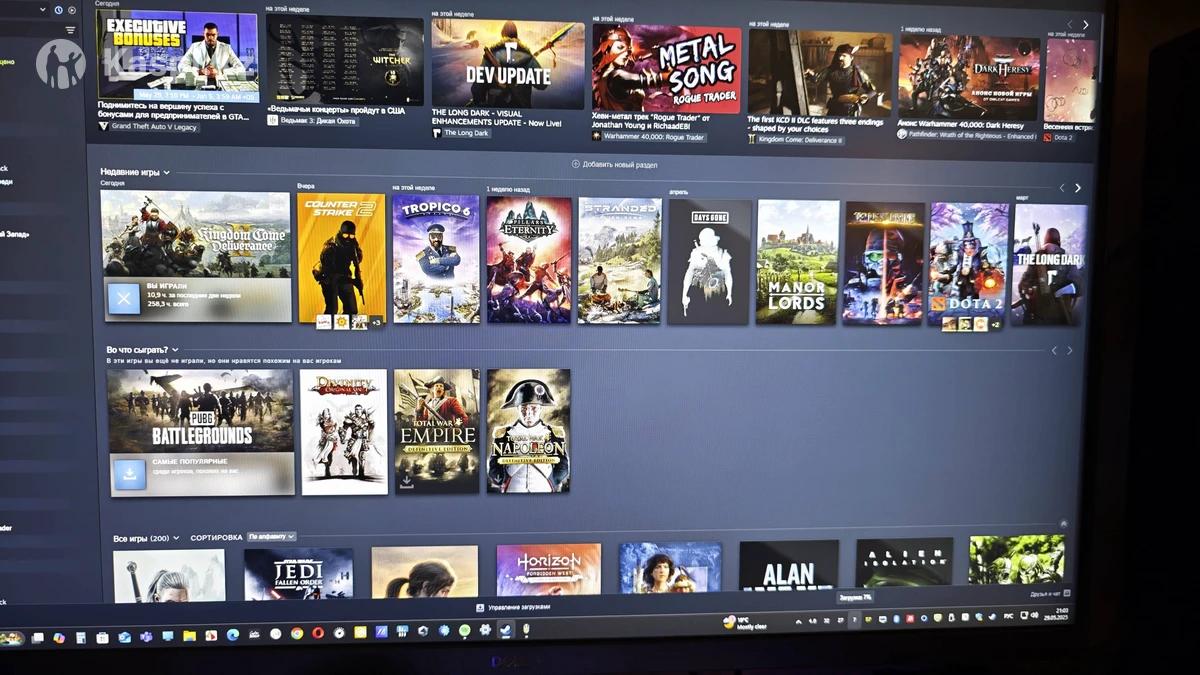
Task: Select Manor Lords in recent games
Action: click(x=797, y=262)
